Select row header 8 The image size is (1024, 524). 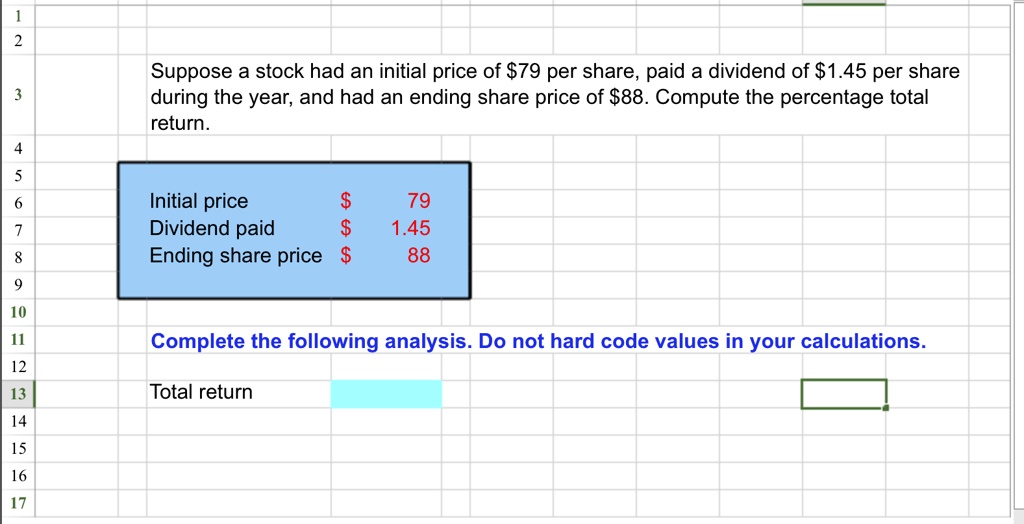18,257
